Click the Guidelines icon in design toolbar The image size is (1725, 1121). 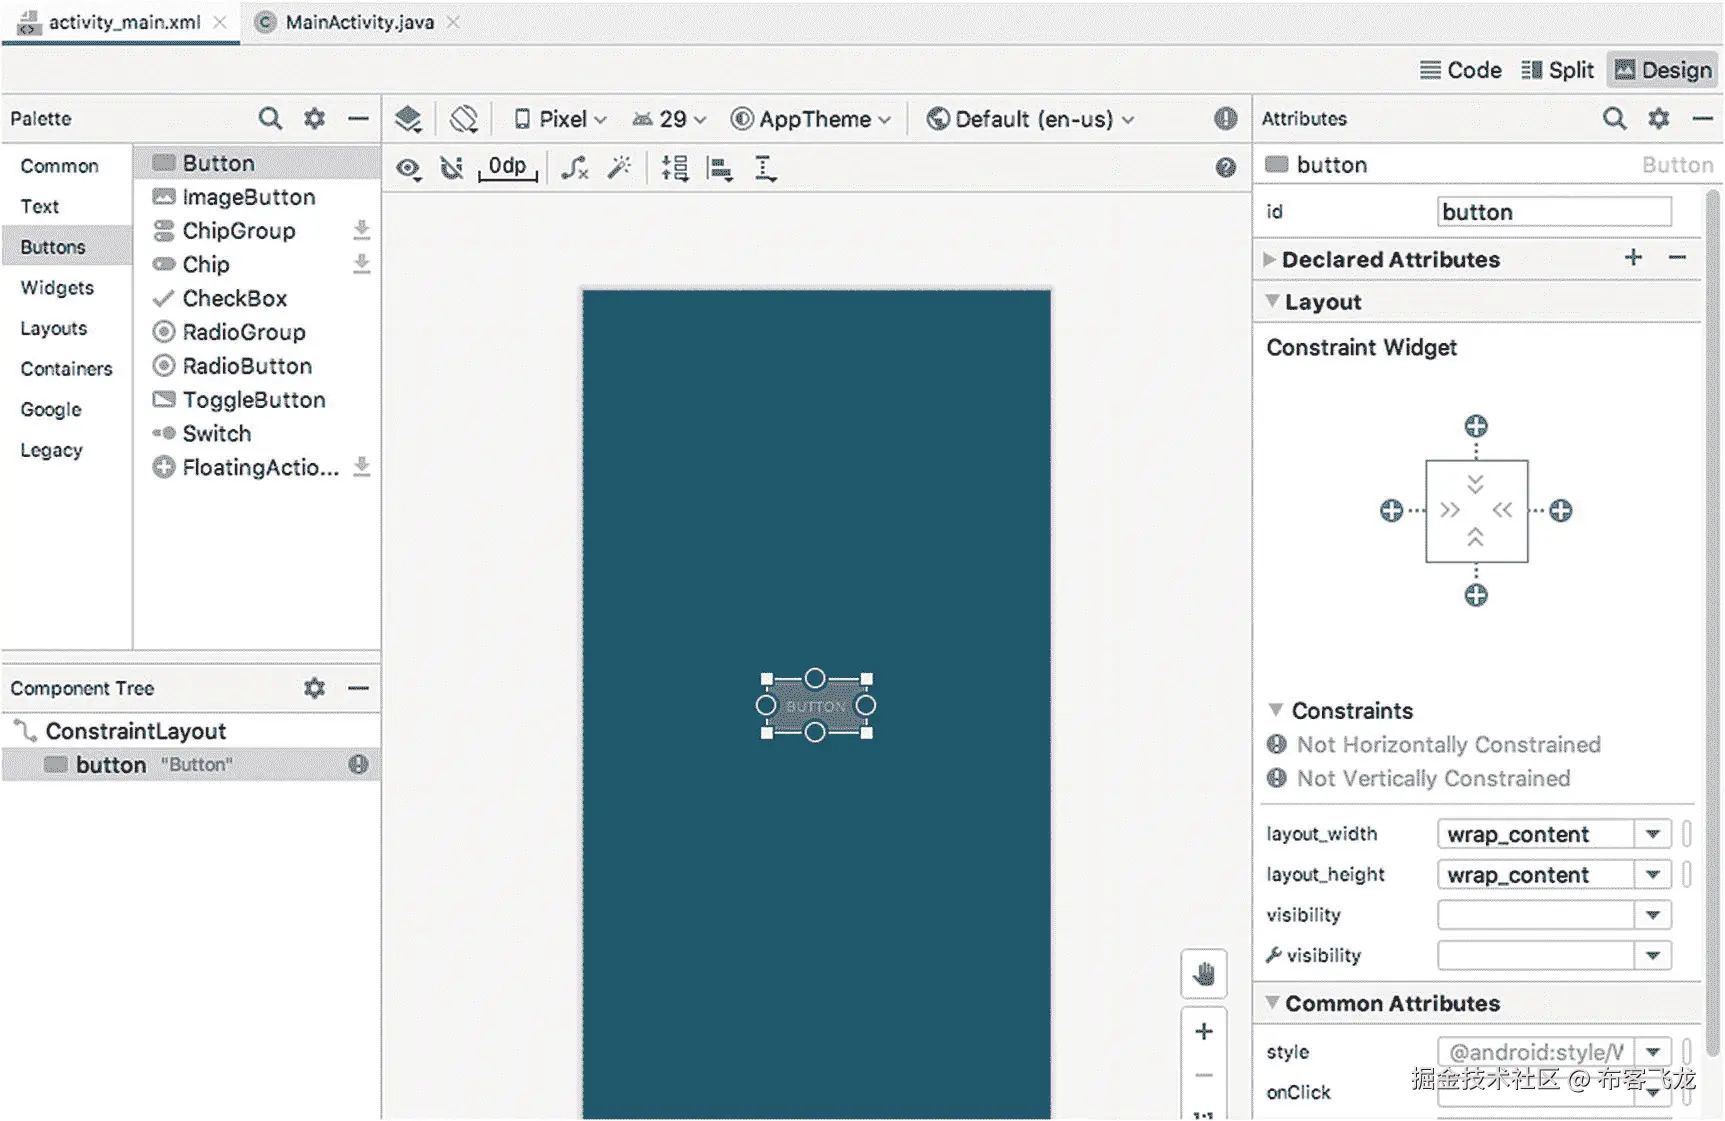[x=765, y=168]
